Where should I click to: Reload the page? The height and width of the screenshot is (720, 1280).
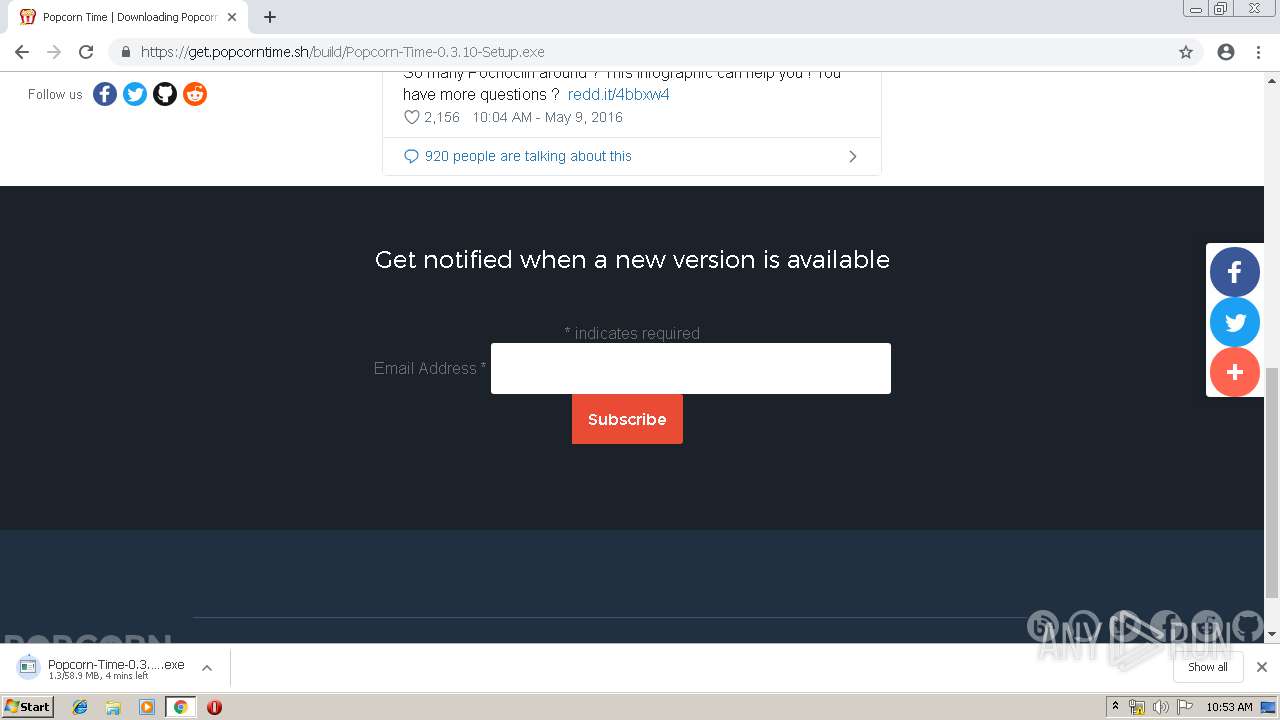pyautogui.click(x=86, y=52)
